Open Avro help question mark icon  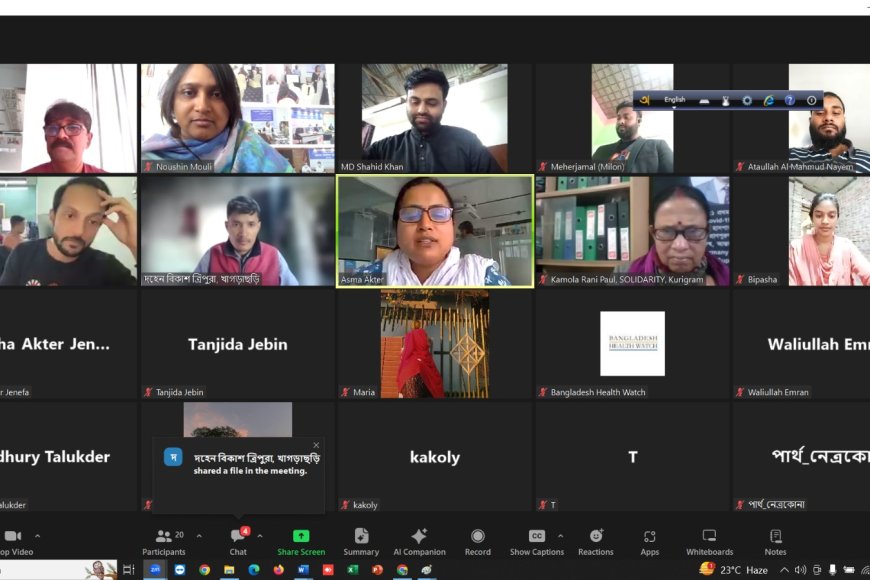pos(790,100)
